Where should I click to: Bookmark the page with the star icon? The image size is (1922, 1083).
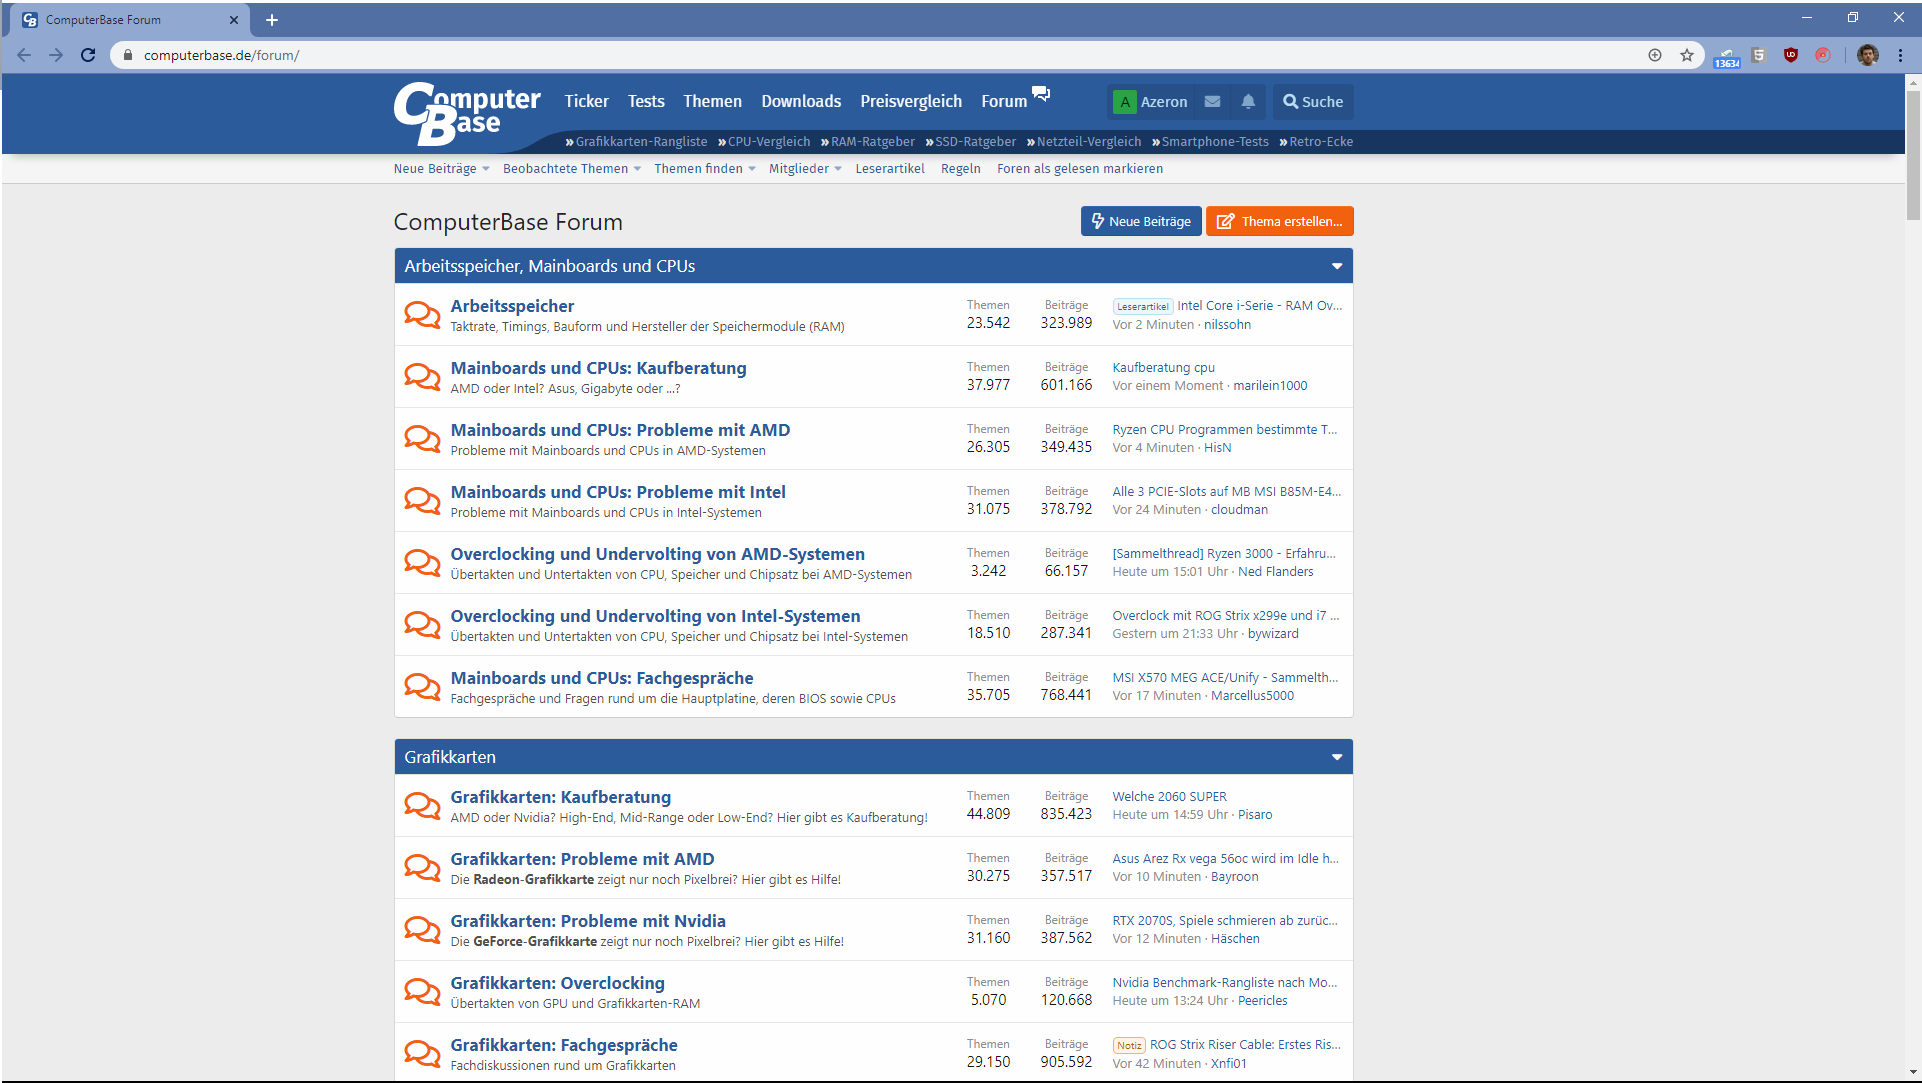click(1687, 55)
